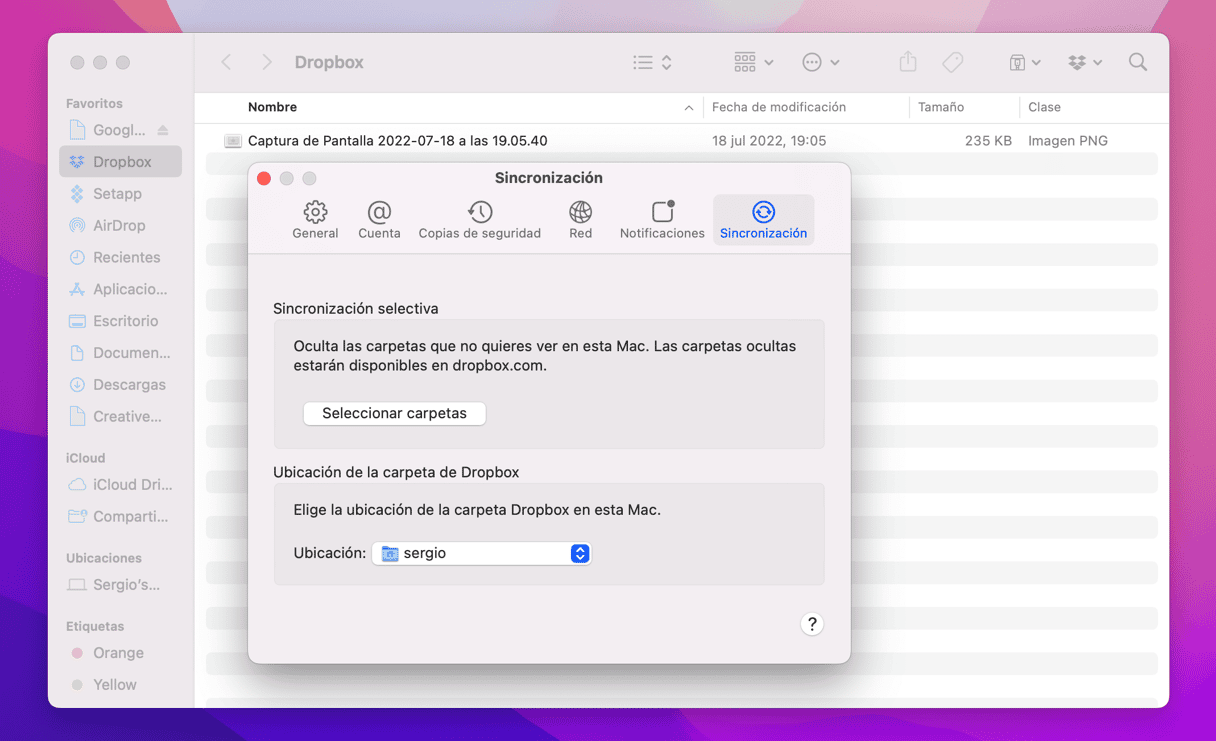Open the Notificaciones tab
Image resolution: width=1216 pixels, height=741 pixels.
pos(662,220)
